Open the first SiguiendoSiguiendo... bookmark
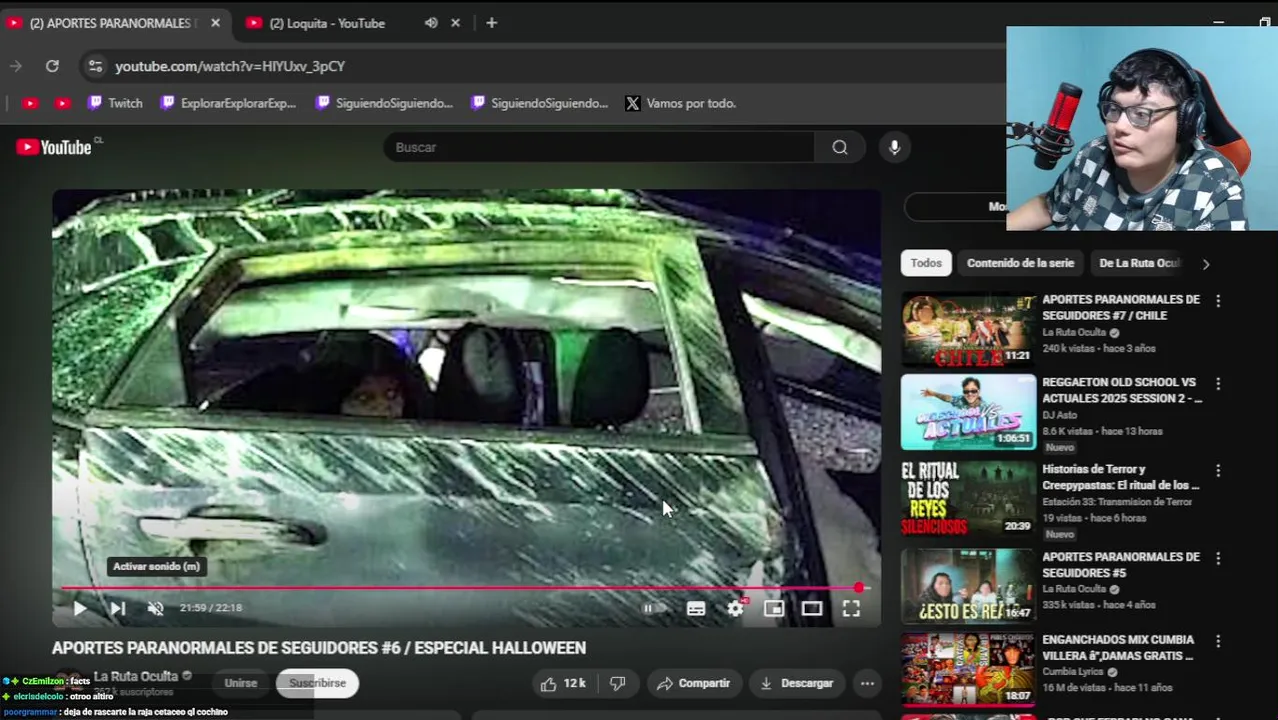The width and height of the screenshot is (1278, 720). 384,103
